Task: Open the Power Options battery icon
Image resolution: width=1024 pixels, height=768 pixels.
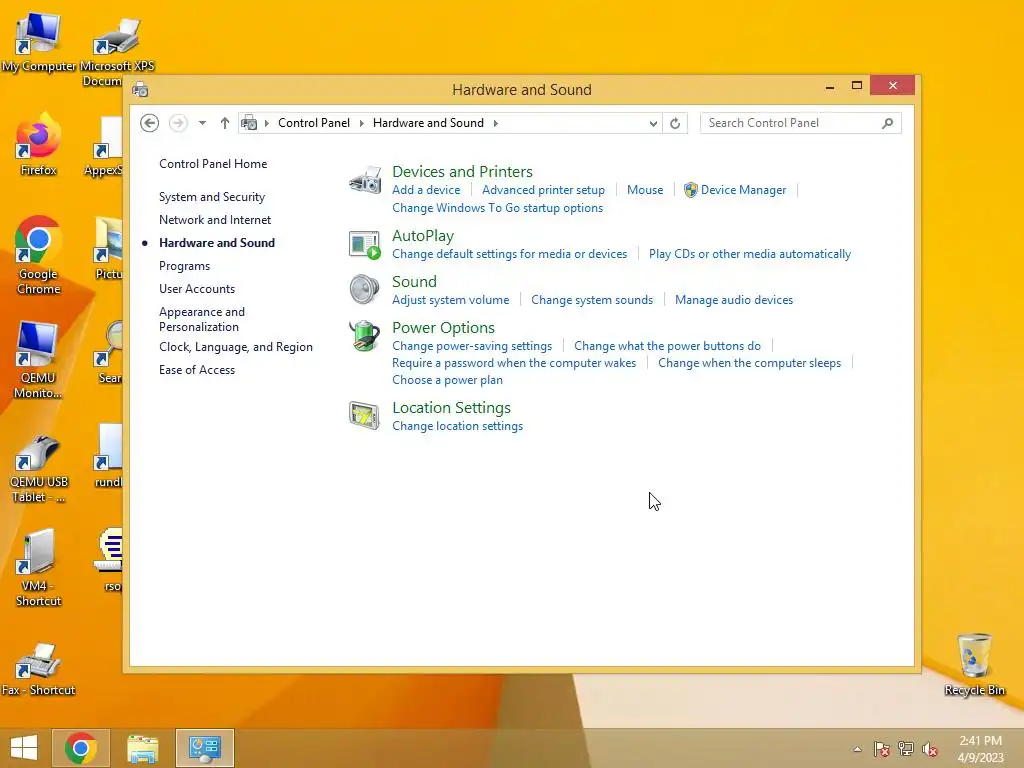Action: [364, 336]
